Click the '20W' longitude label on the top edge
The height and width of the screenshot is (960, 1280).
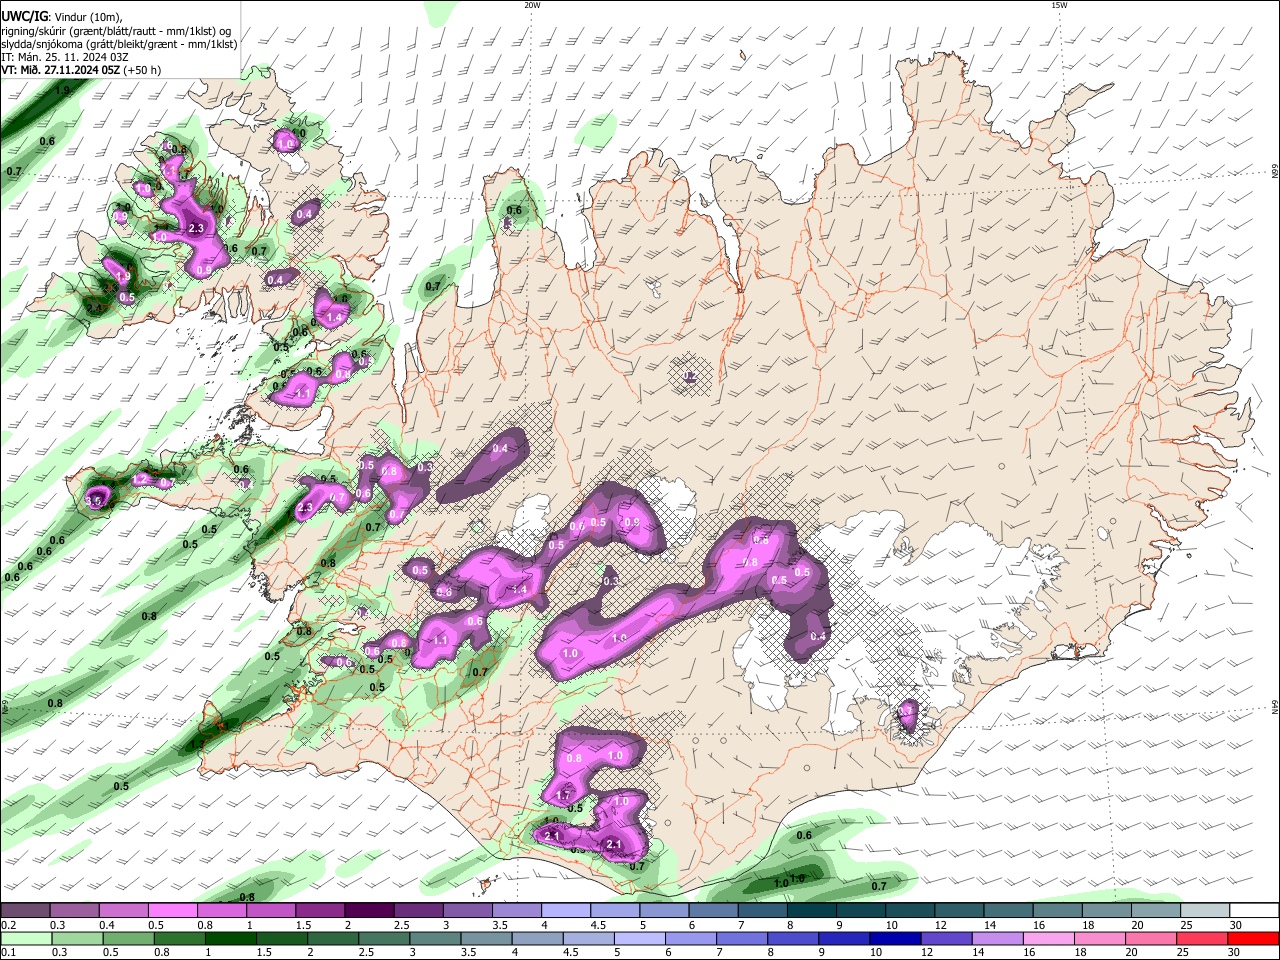click(x=532, y=5)
